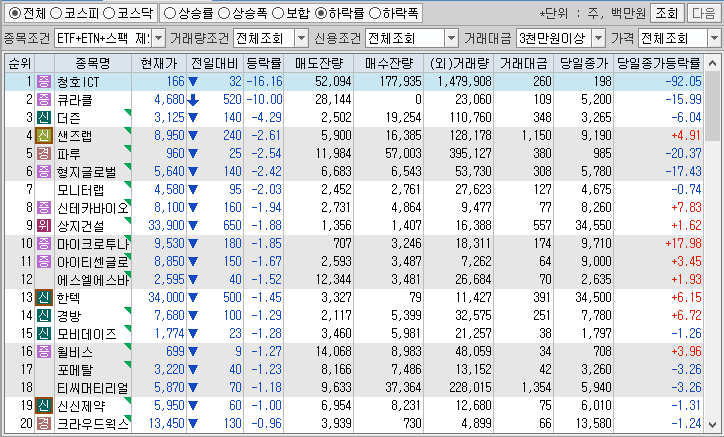Click the 증 badge beside 신테카바이오
This screenshot has height=437, width=724.
[44, 208]
